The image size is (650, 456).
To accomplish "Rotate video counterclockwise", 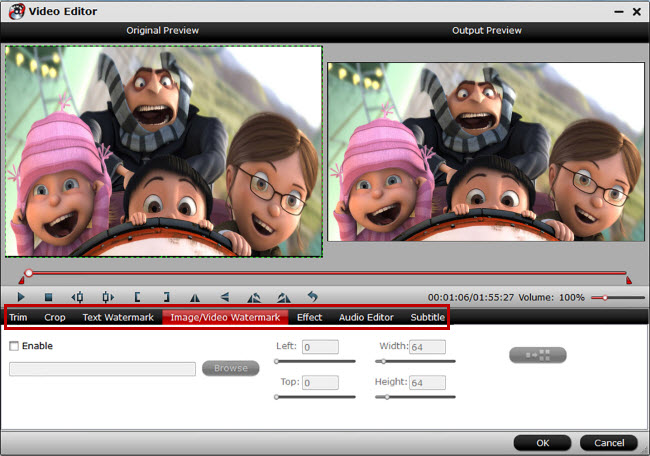I will click(x=254, y=297).
